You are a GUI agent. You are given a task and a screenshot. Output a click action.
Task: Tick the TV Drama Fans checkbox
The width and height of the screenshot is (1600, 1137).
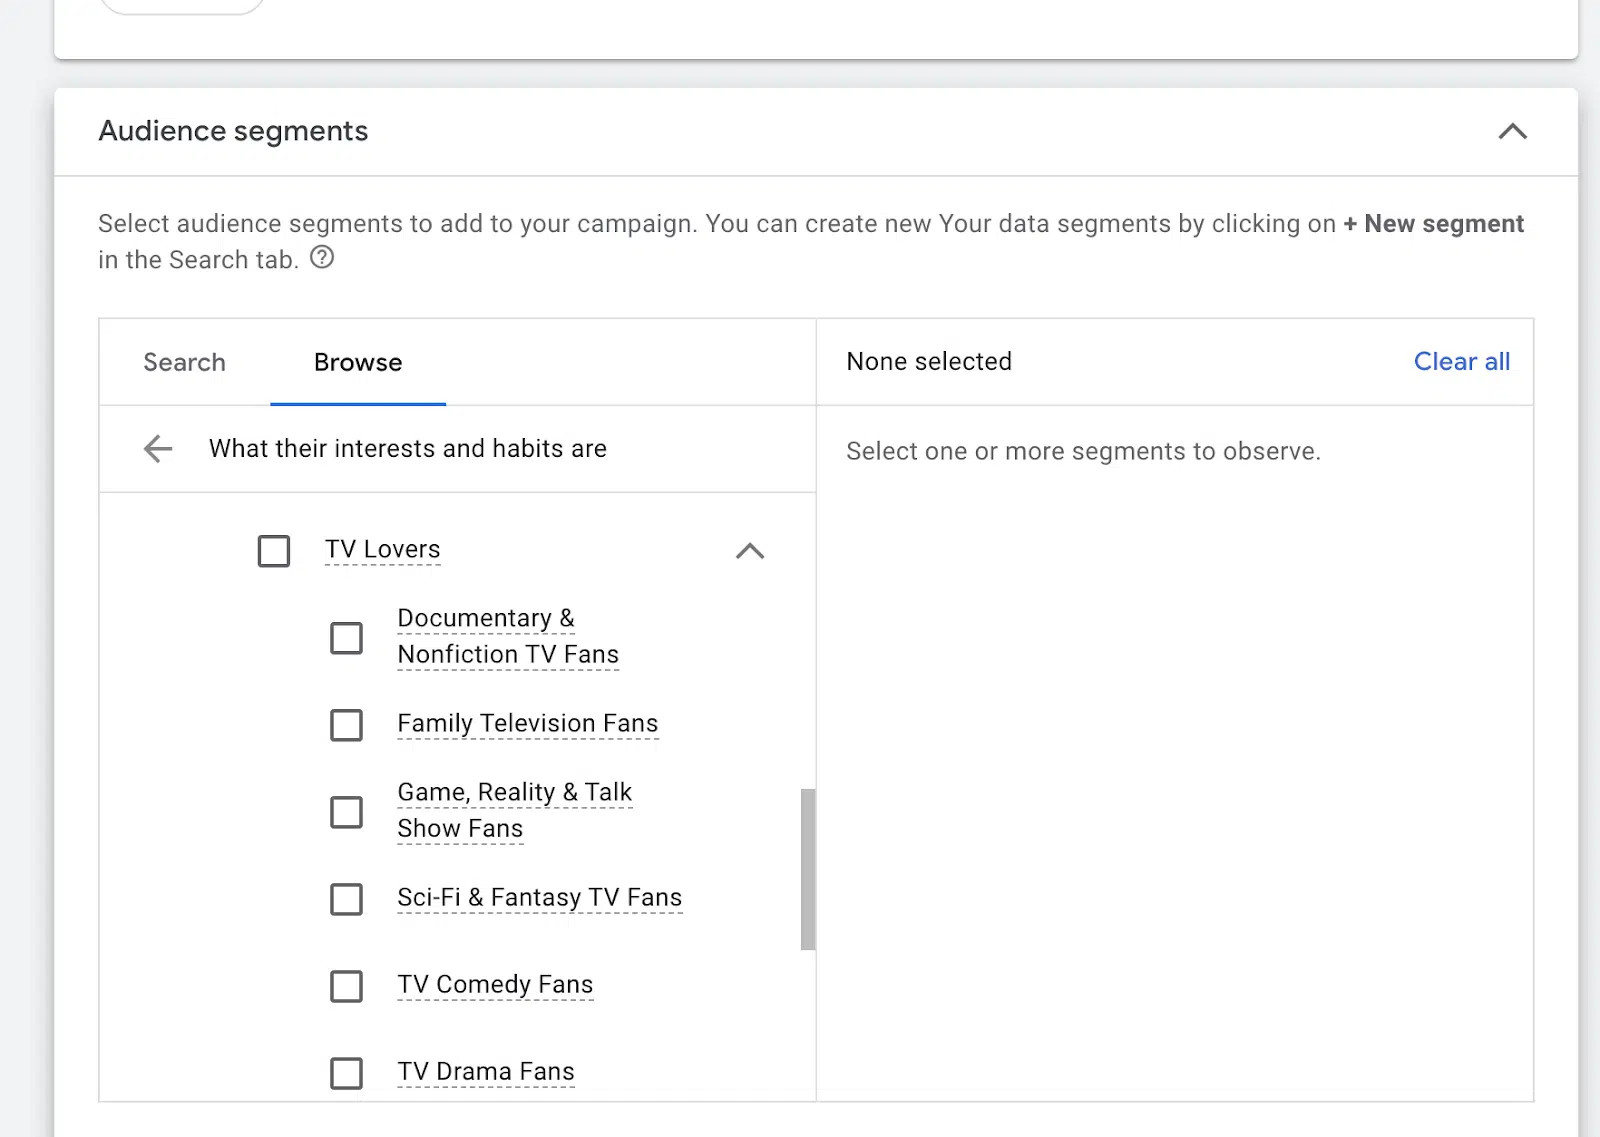[x=347, y=1073]
